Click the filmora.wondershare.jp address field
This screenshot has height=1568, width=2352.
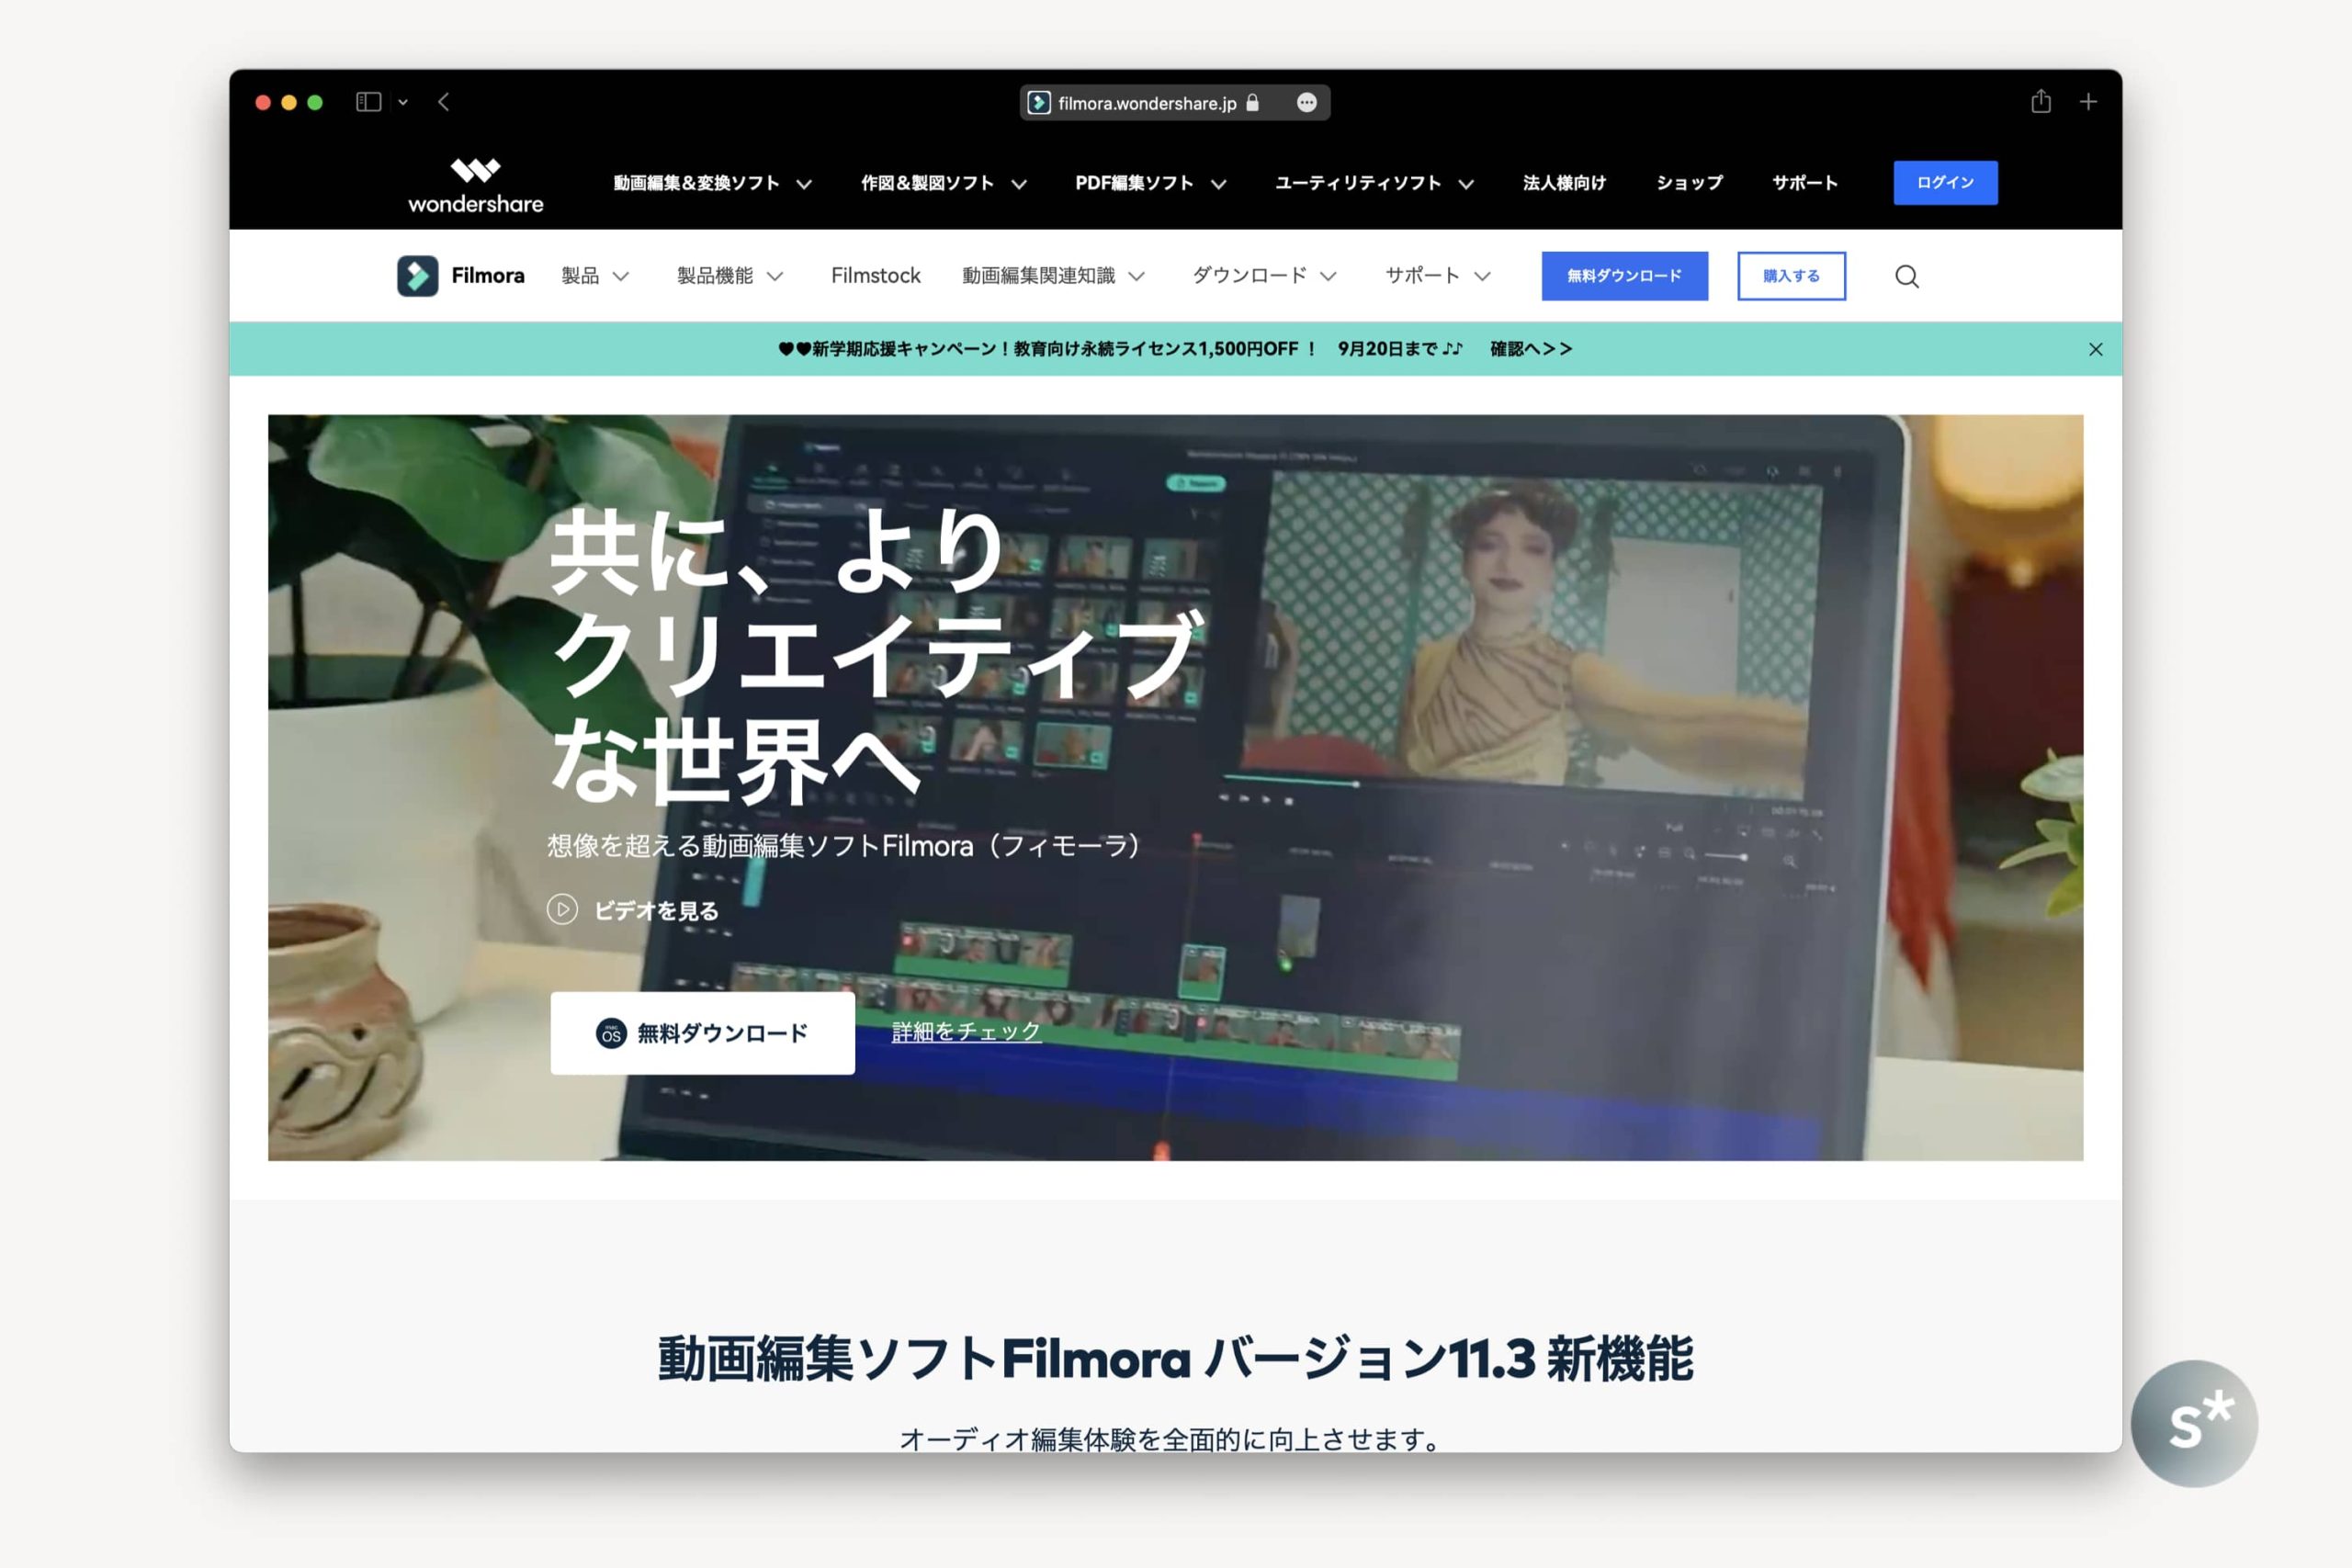(1174, 103)
